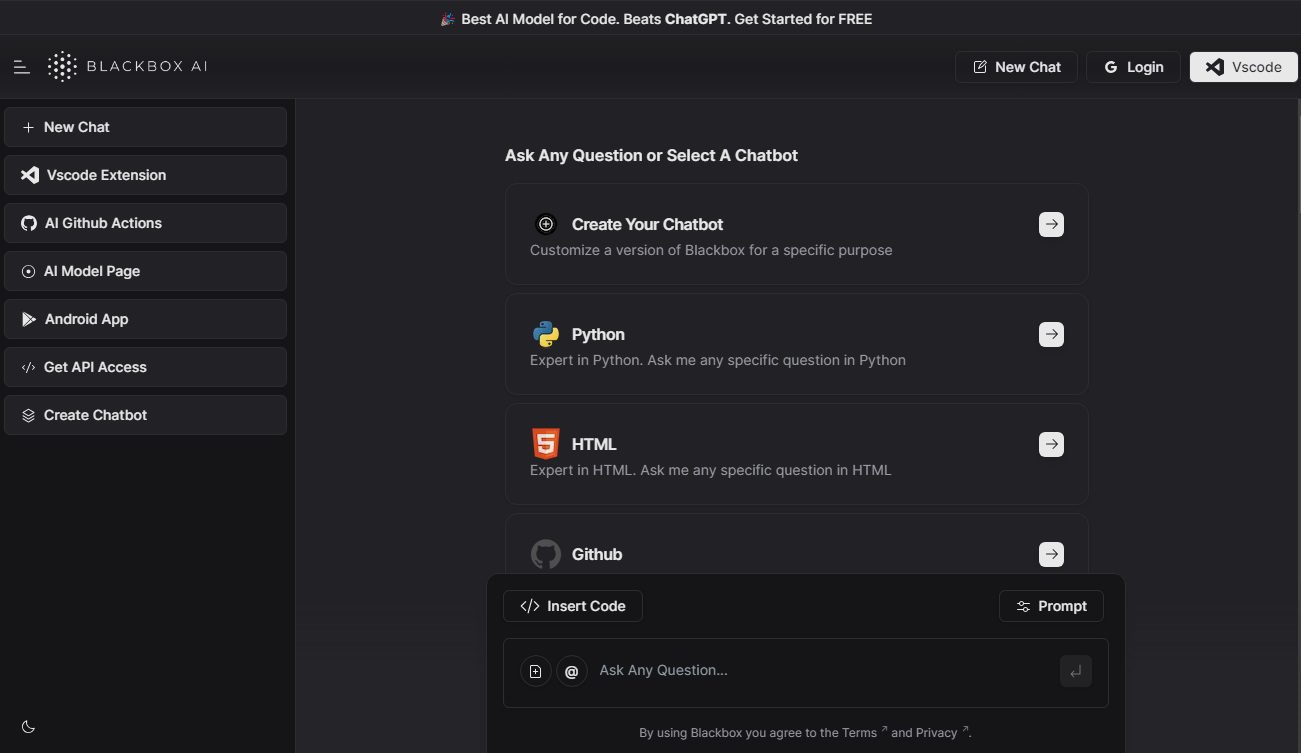Screen dimensions: 1301x753
Task: Click arrow on HTML chatbot card
Action: 1051,444
